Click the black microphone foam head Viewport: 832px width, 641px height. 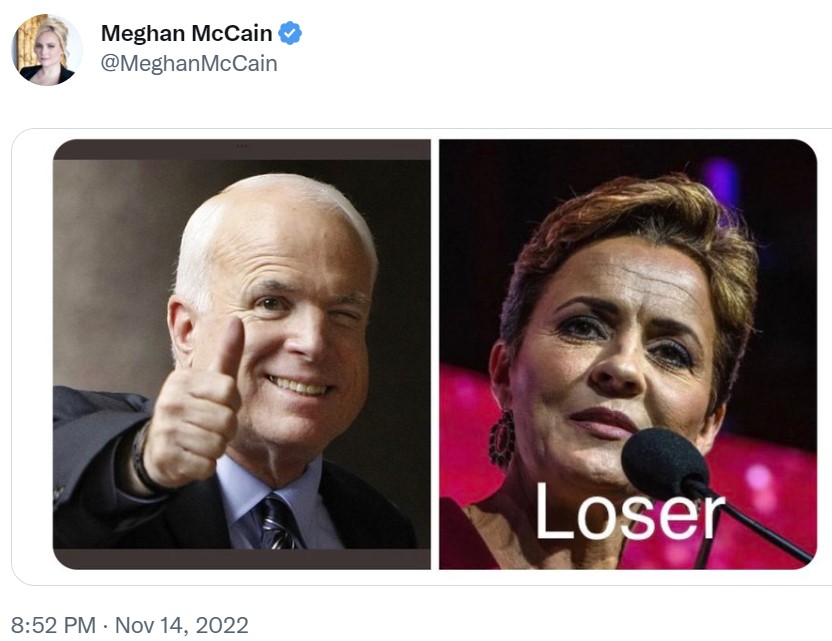click(664, 464)
